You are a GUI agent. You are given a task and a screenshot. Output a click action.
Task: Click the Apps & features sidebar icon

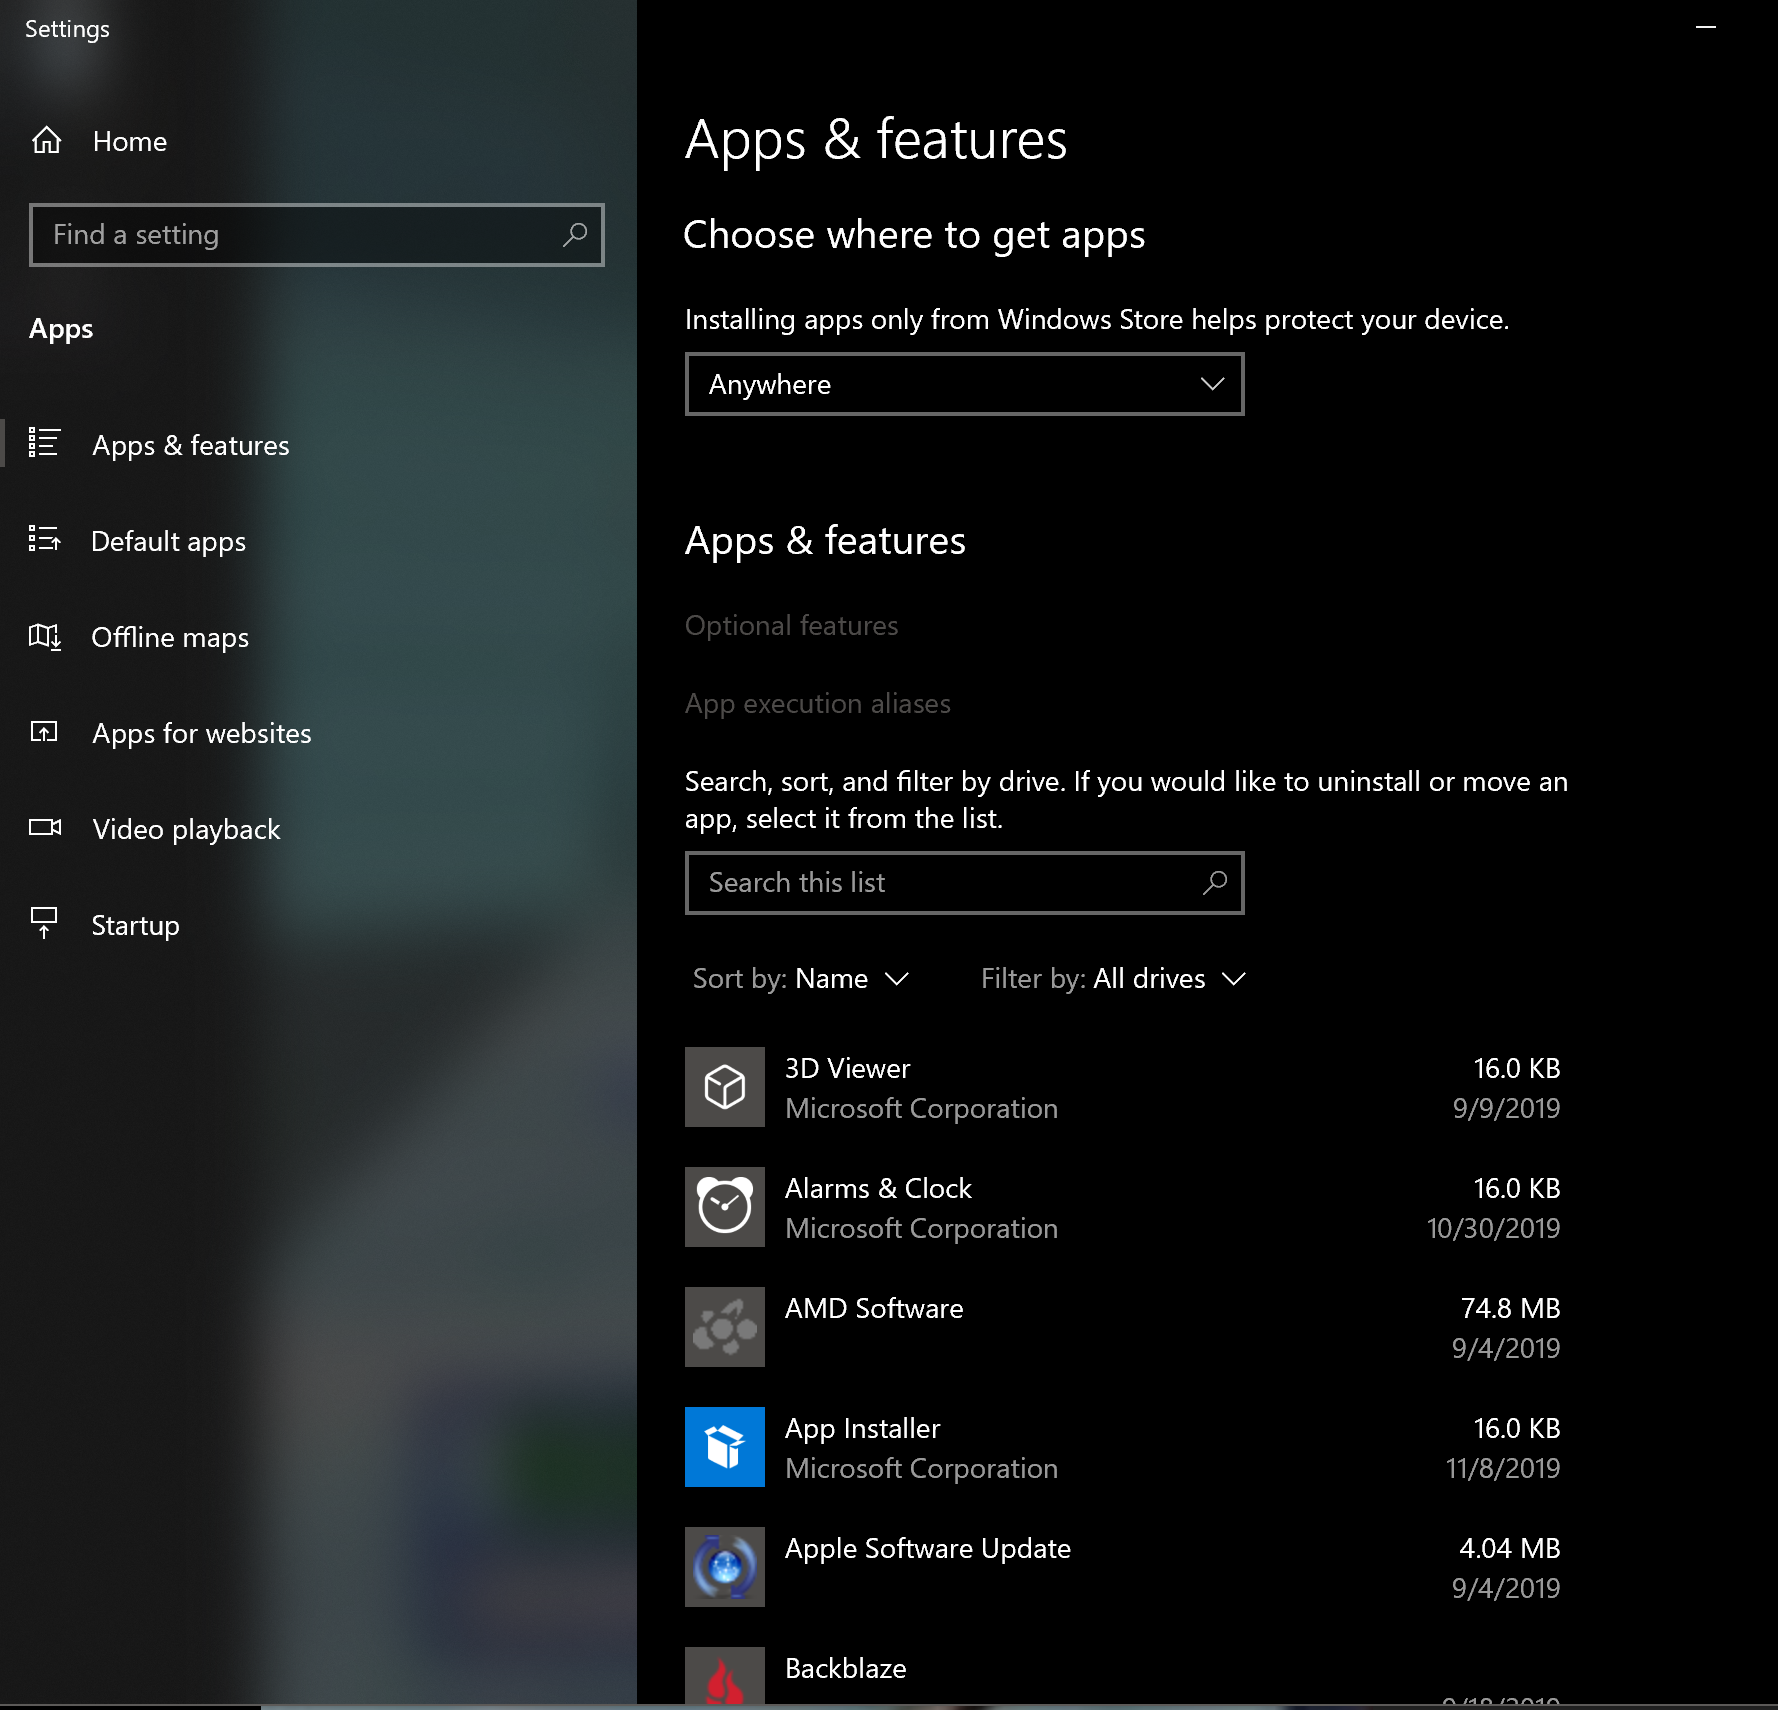point(44,443)
